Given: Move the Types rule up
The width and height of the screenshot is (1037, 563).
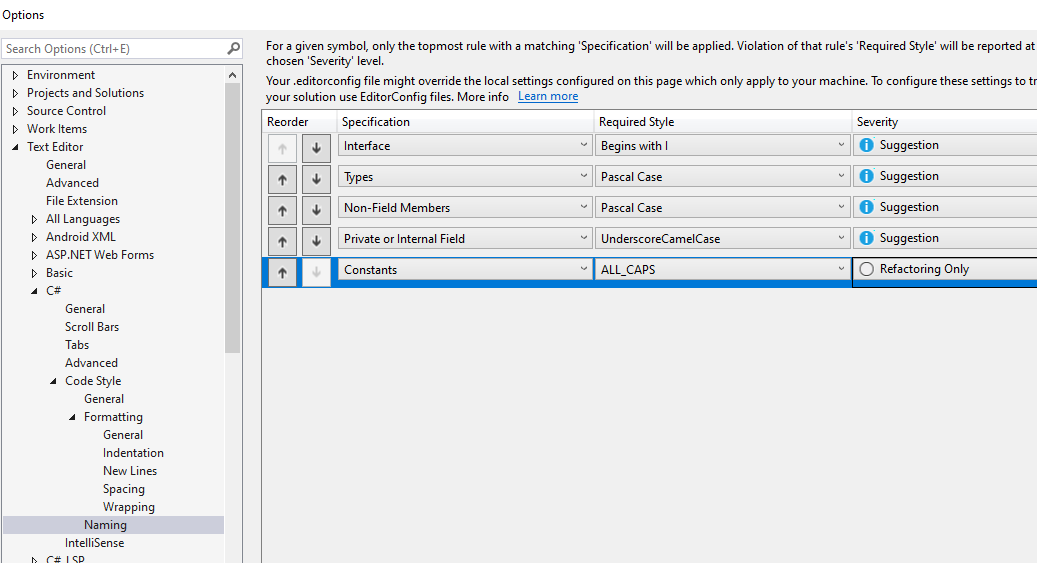Looking at the screenshot, I should [x=282, y=179].
